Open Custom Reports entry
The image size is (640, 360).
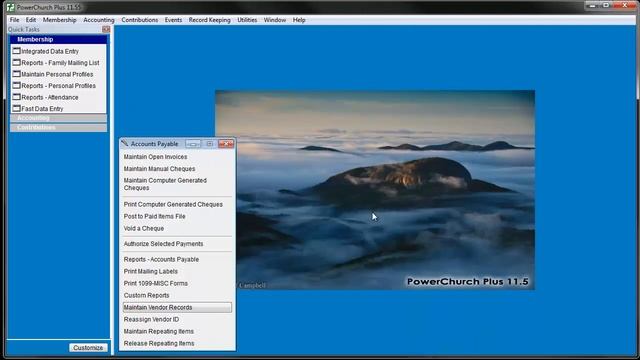click(x=146, y=295)
